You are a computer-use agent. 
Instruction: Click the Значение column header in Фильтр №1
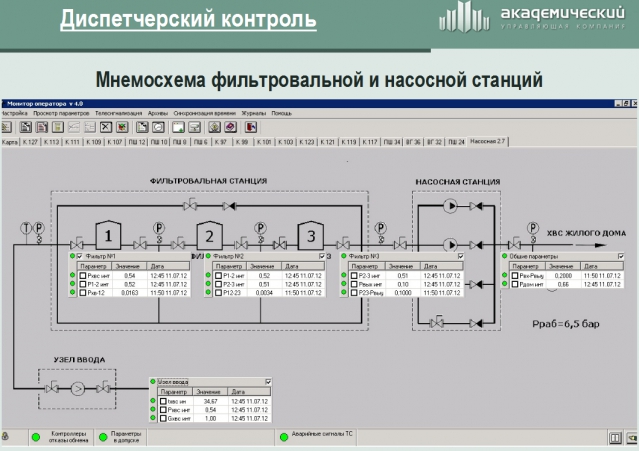click(128, 266)
